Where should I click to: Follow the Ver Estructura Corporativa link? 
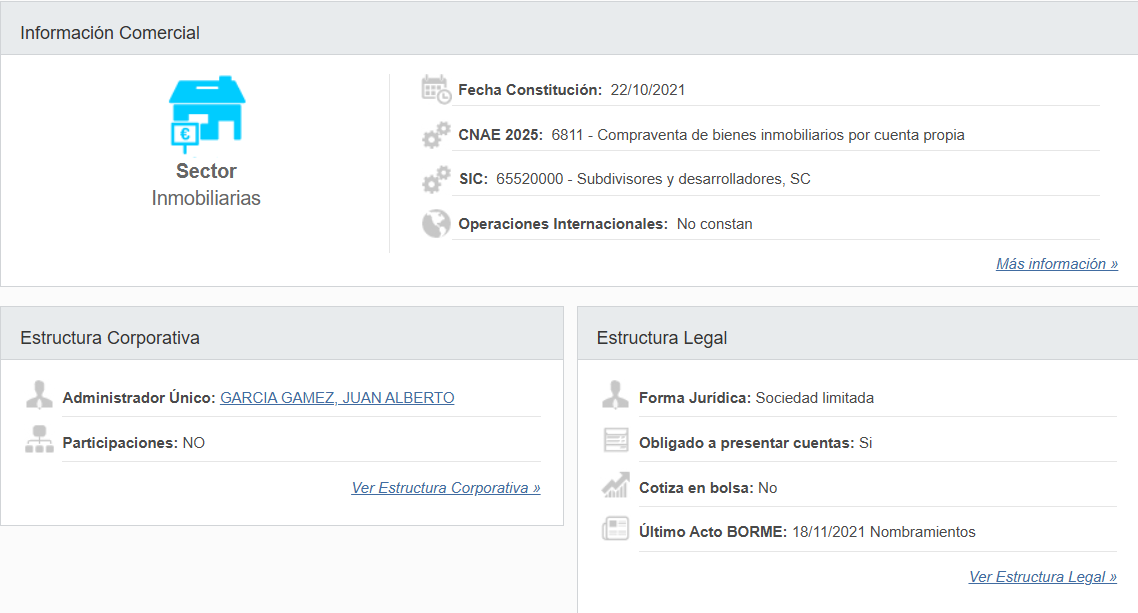coord(446,487)
